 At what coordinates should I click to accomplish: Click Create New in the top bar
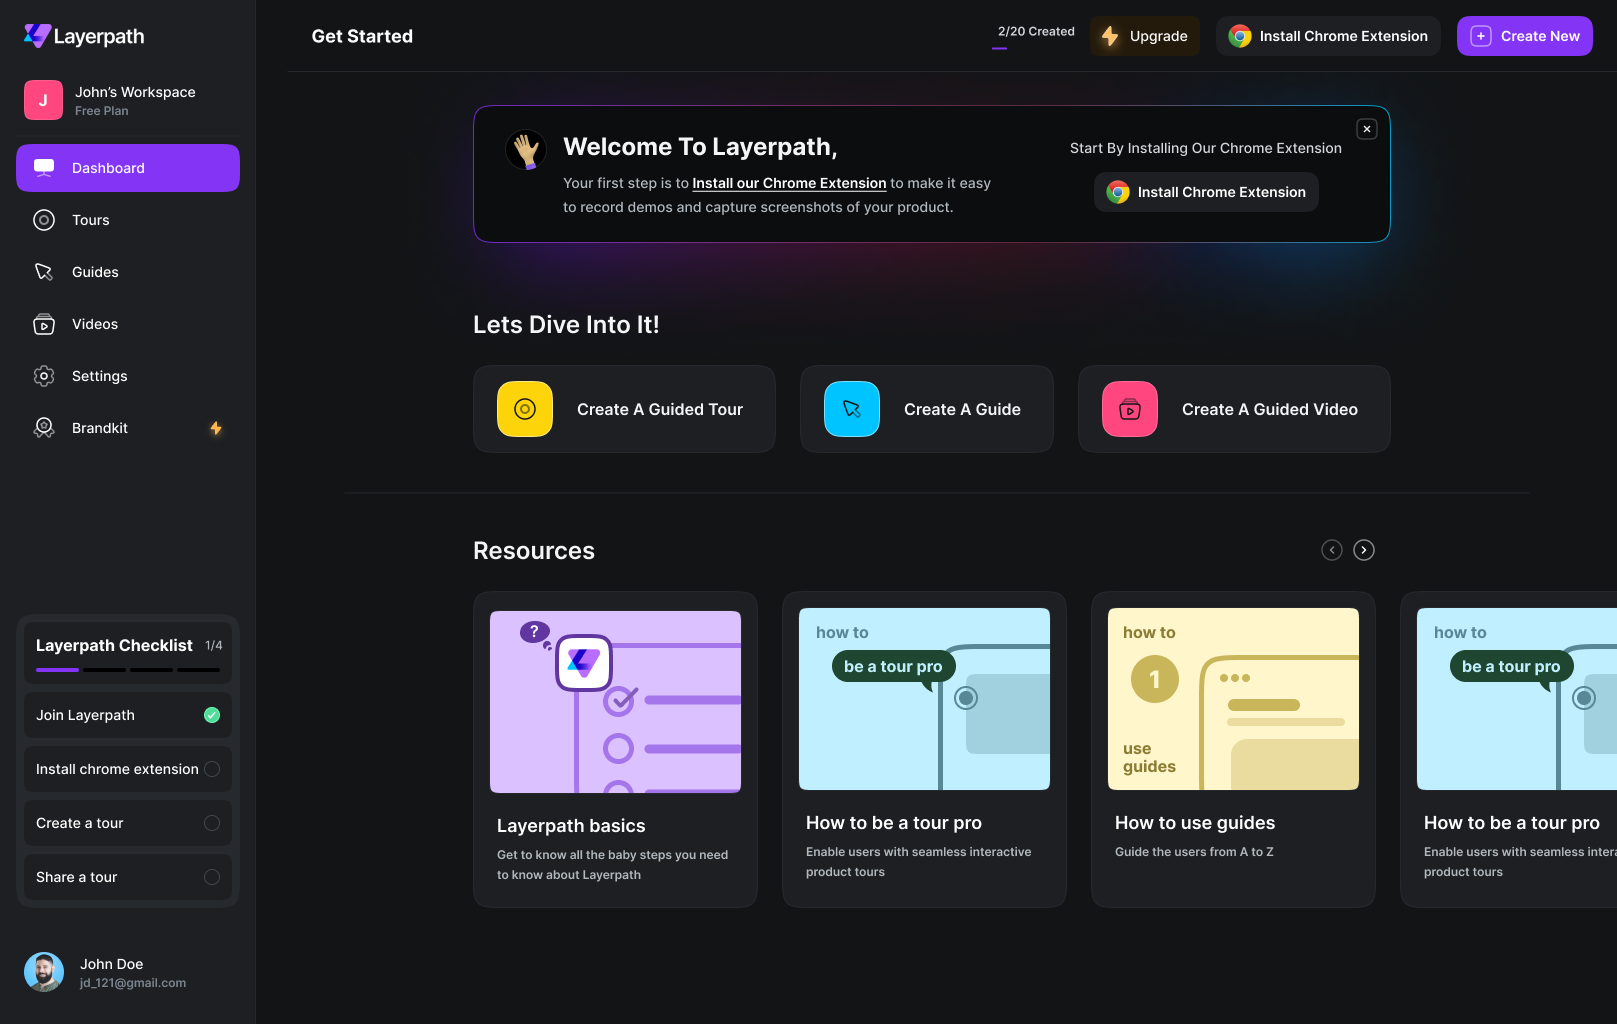coord(1524,36)
